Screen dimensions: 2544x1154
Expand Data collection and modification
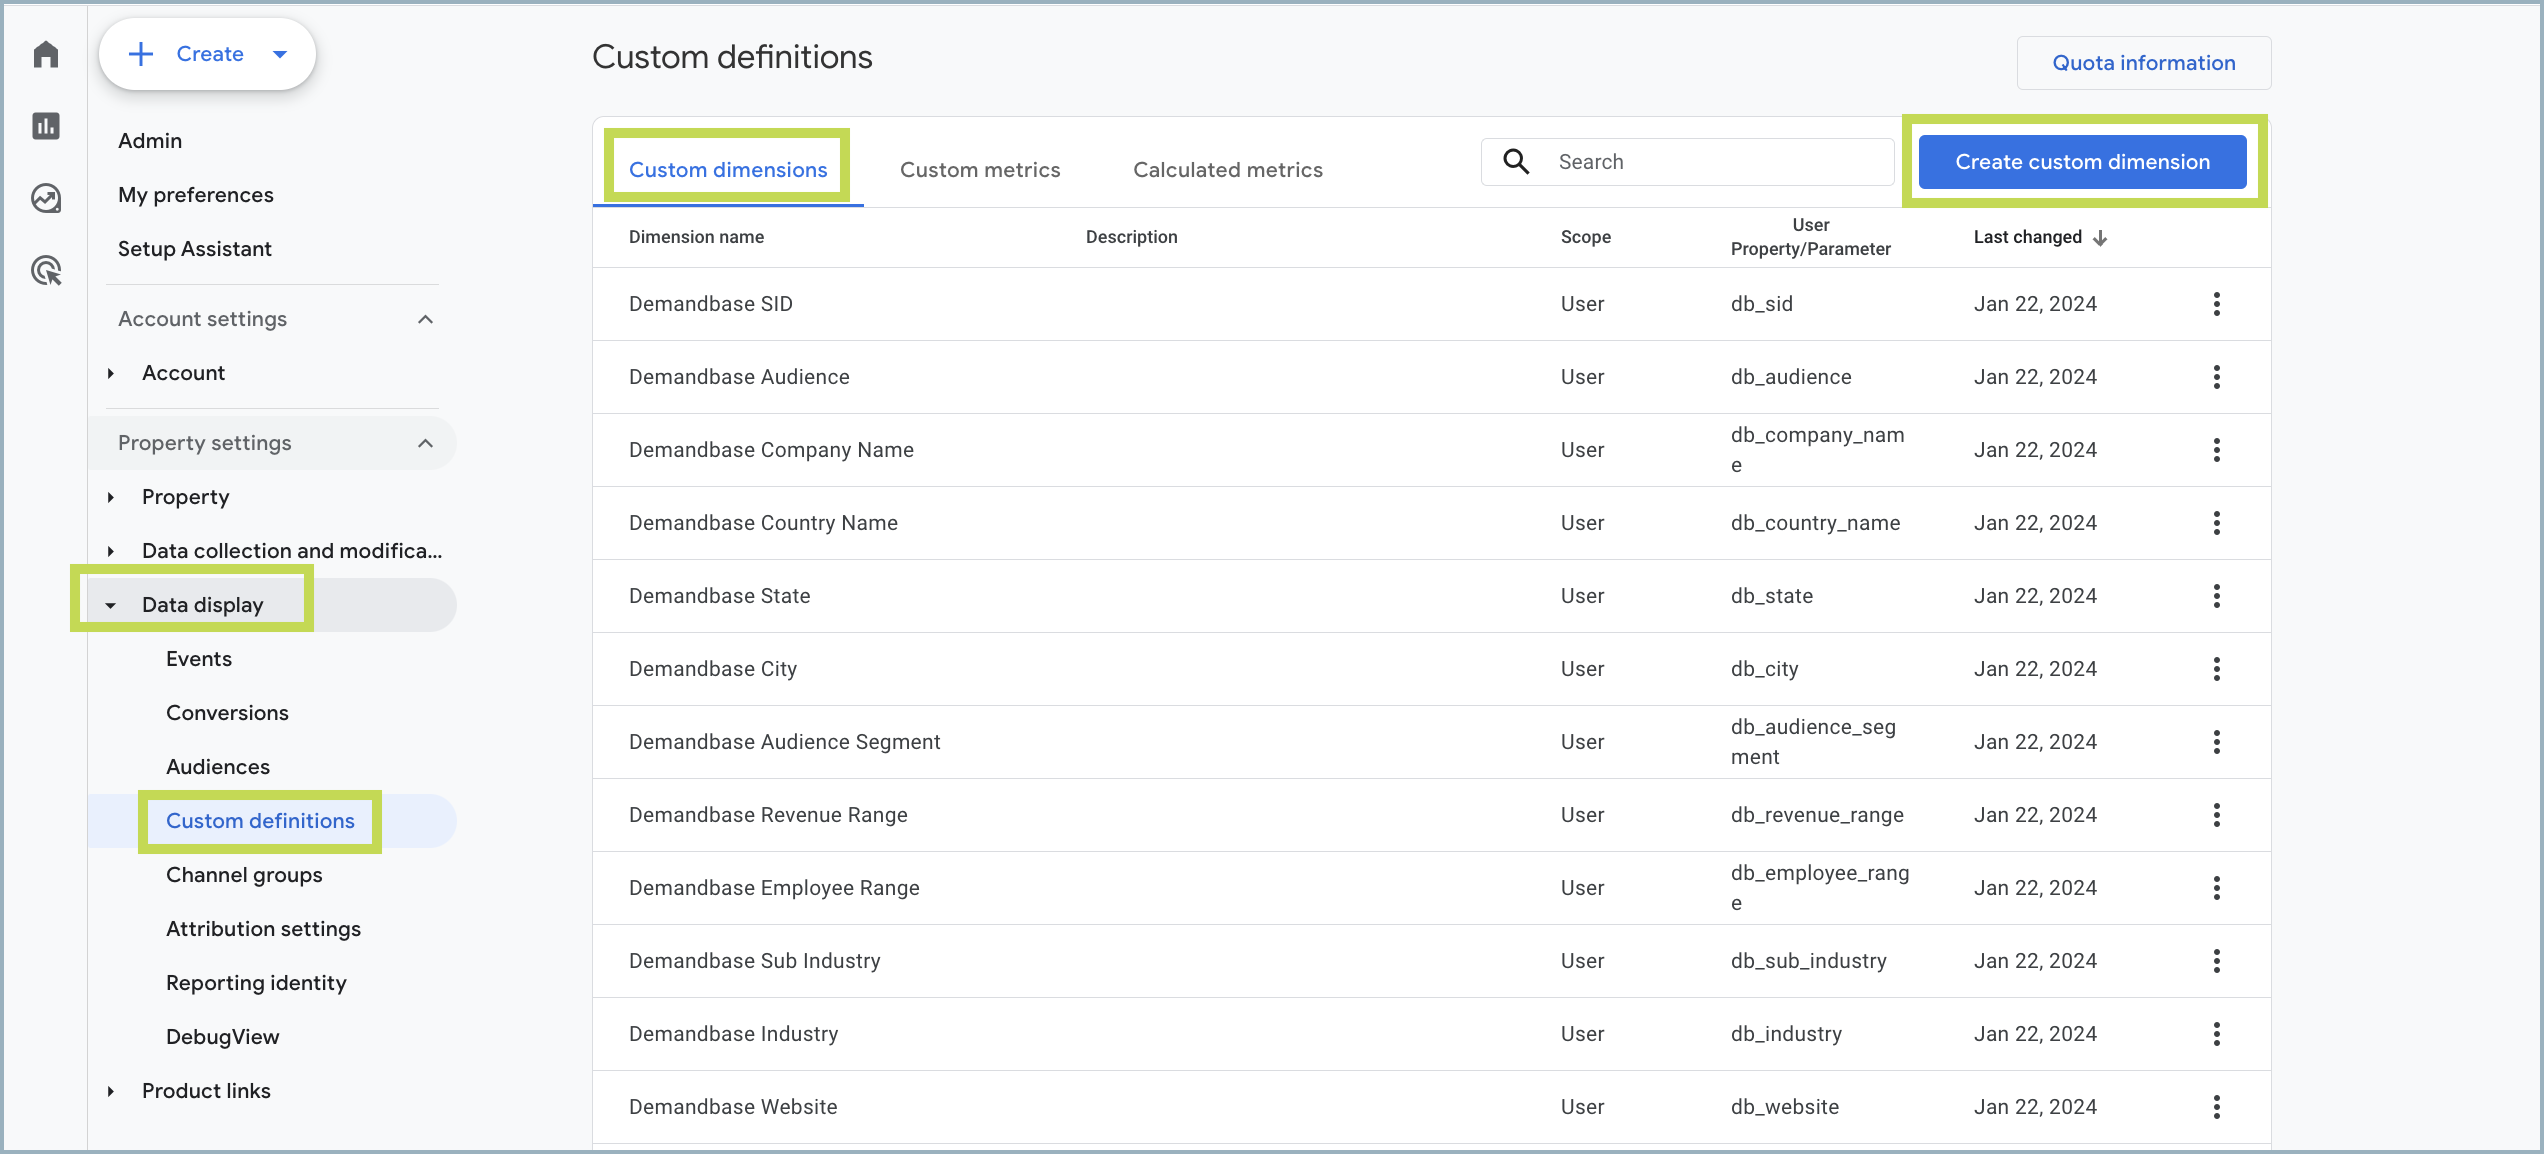pyautogui.click(x=111, y=551)
